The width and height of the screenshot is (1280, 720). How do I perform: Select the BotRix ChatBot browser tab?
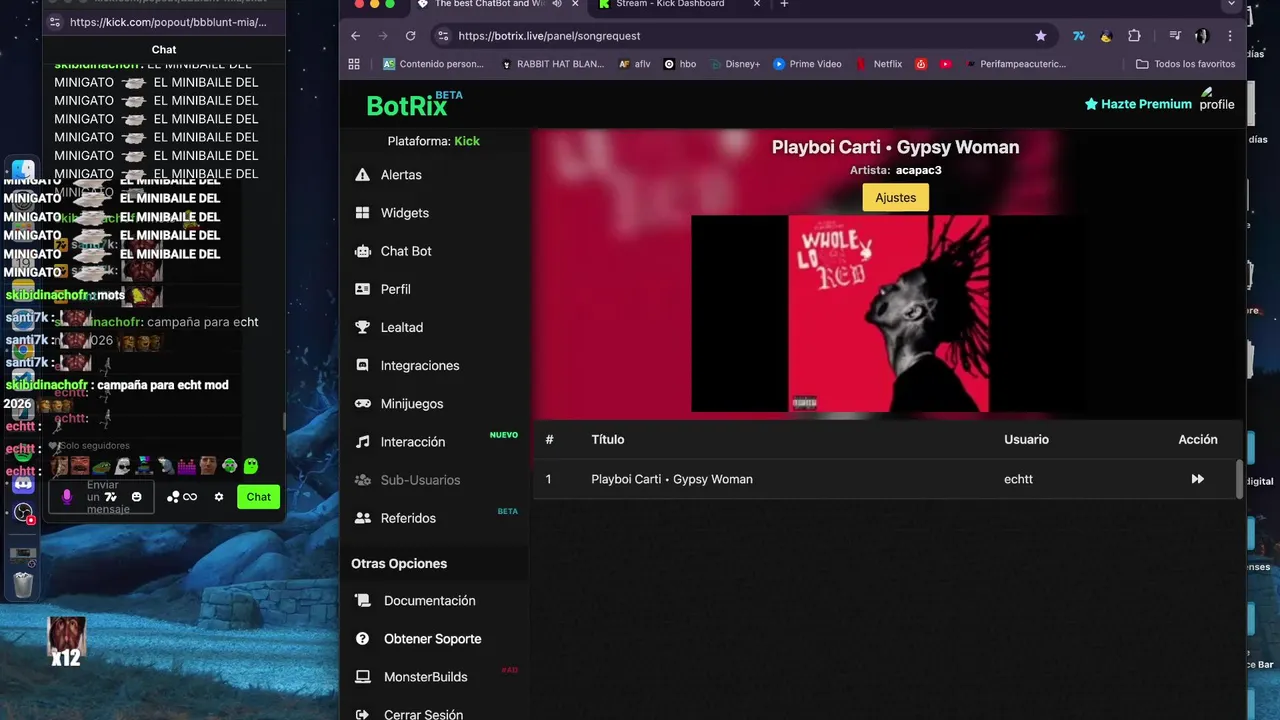point(490,4)
